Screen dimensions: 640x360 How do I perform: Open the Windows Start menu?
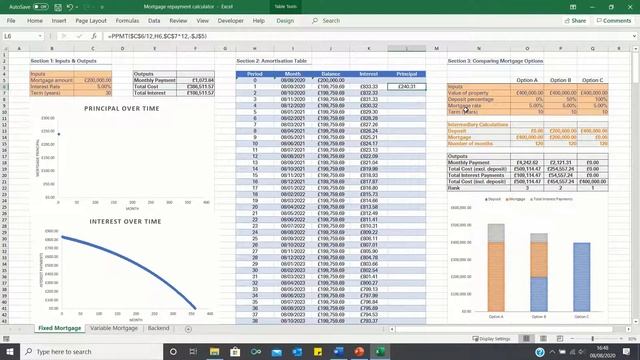(10, 351)
